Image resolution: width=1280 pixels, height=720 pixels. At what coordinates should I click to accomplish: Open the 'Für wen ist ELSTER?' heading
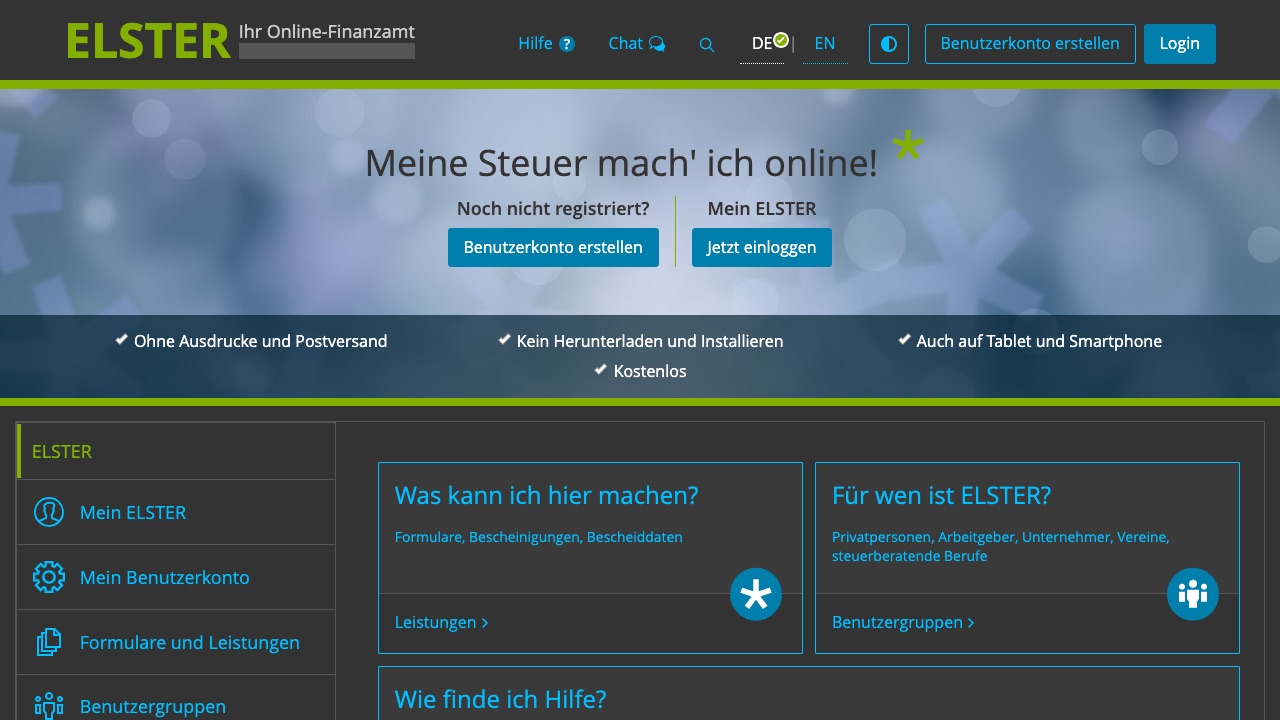coord(941,496)
